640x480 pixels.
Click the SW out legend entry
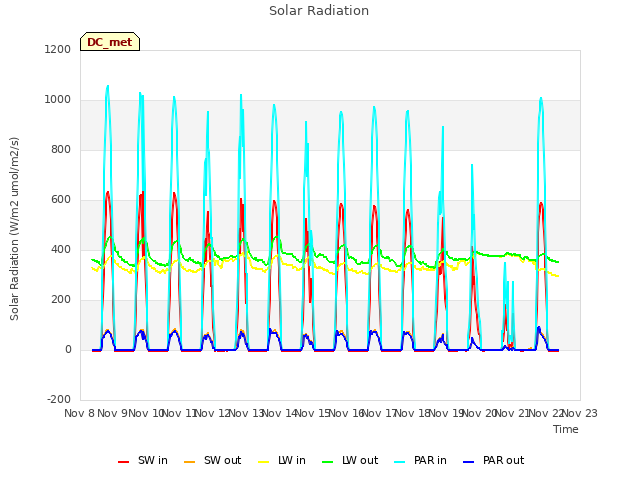point(213,460)
